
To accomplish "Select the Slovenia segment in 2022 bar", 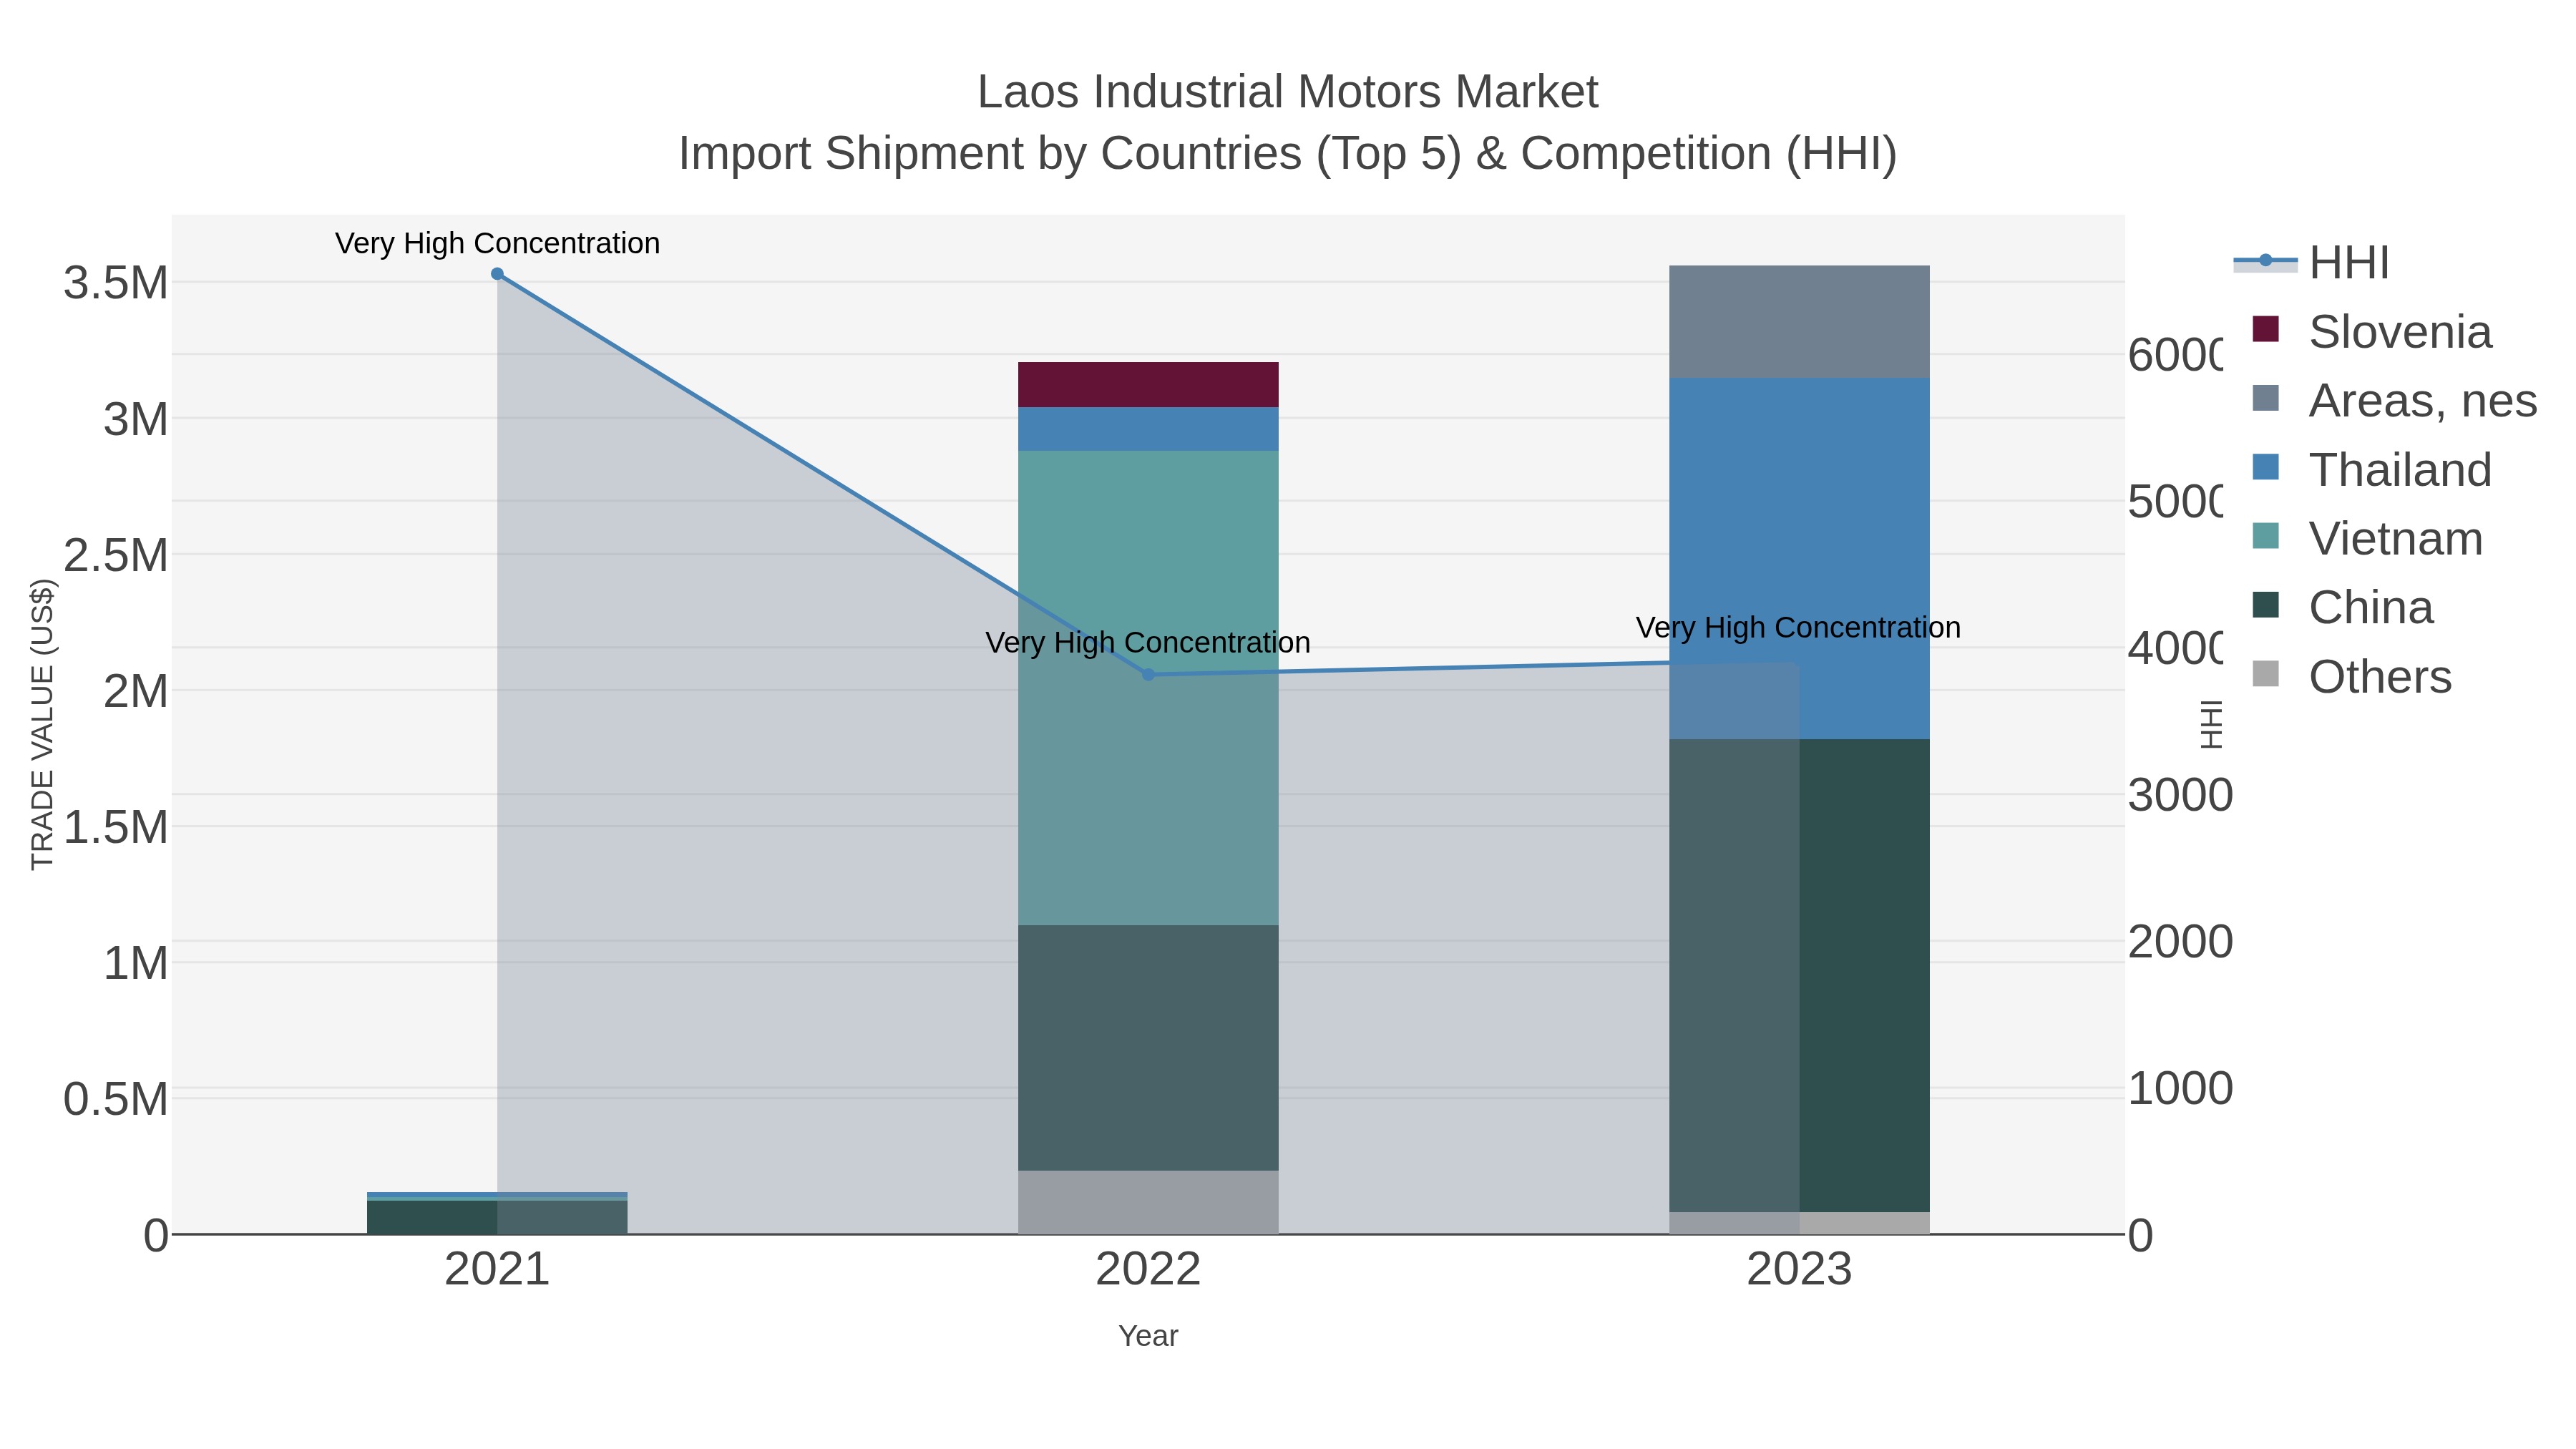I will click(1148, 385).
